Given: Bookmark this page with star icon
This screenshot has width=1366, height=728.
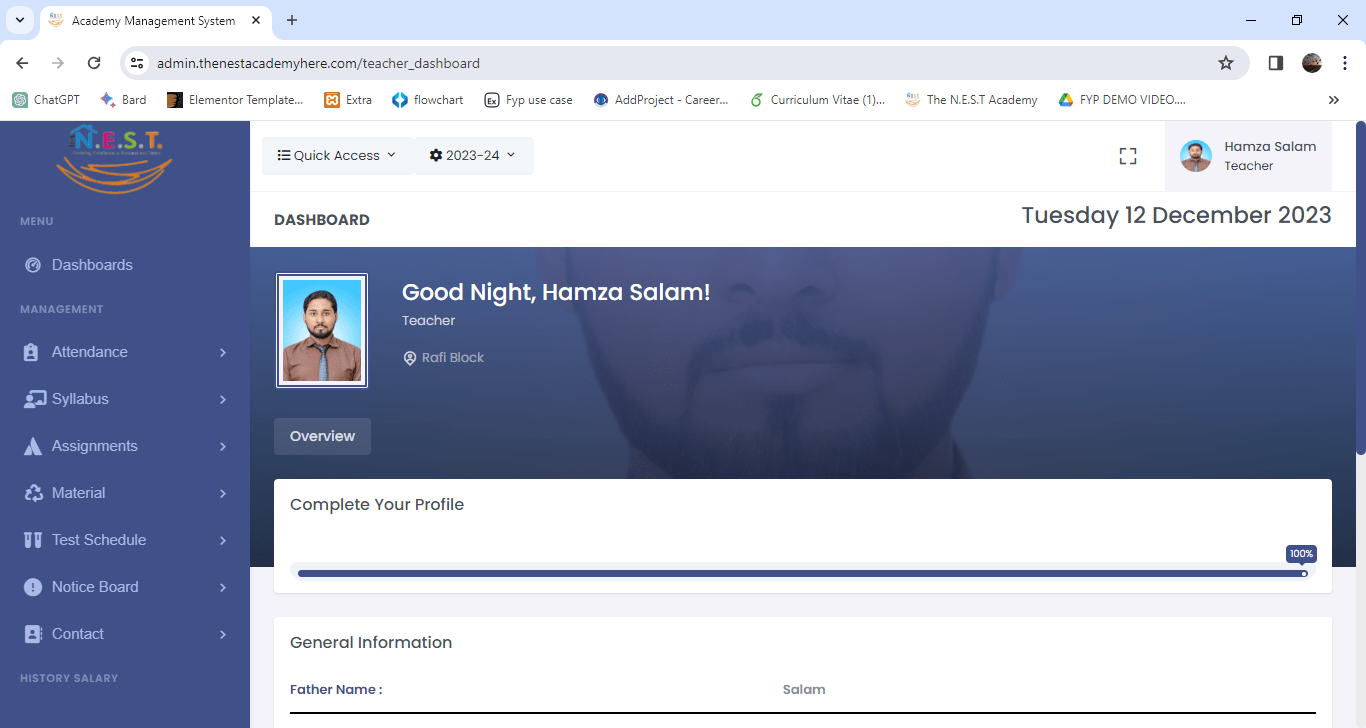Looking at the screenshot, I should coord(1226,63).
